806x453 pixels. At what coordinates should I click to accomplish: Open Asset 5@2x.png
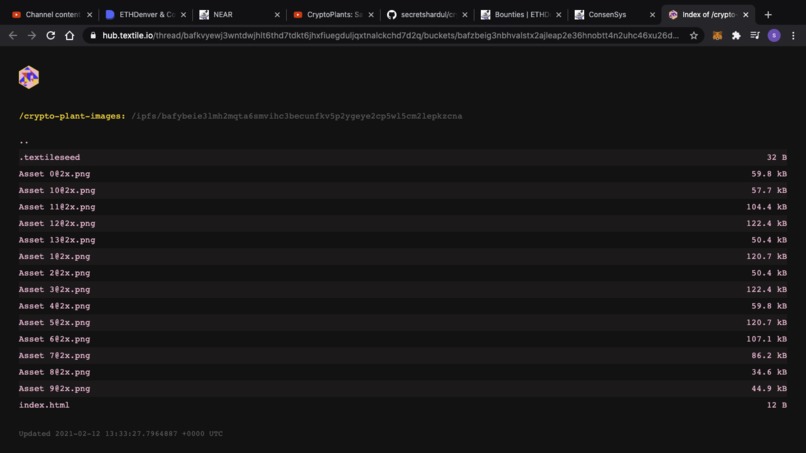(x=54, y=322)
